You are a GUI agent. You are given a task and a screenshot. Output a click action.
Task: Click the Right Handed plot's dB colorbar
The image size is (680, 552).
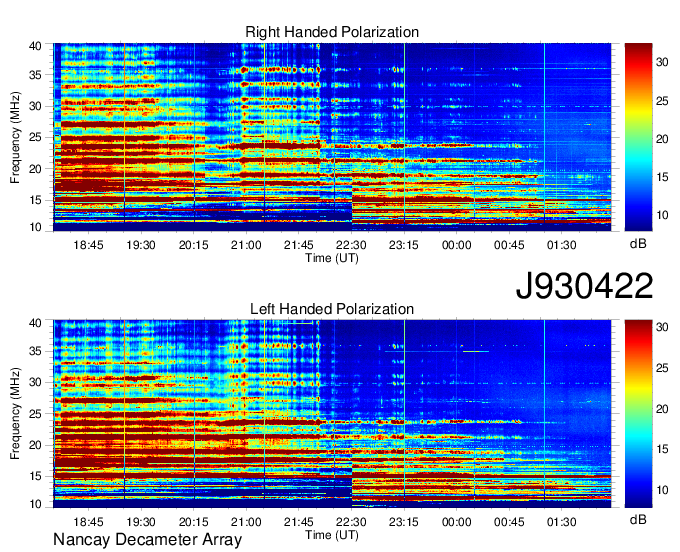pos(638,137)
